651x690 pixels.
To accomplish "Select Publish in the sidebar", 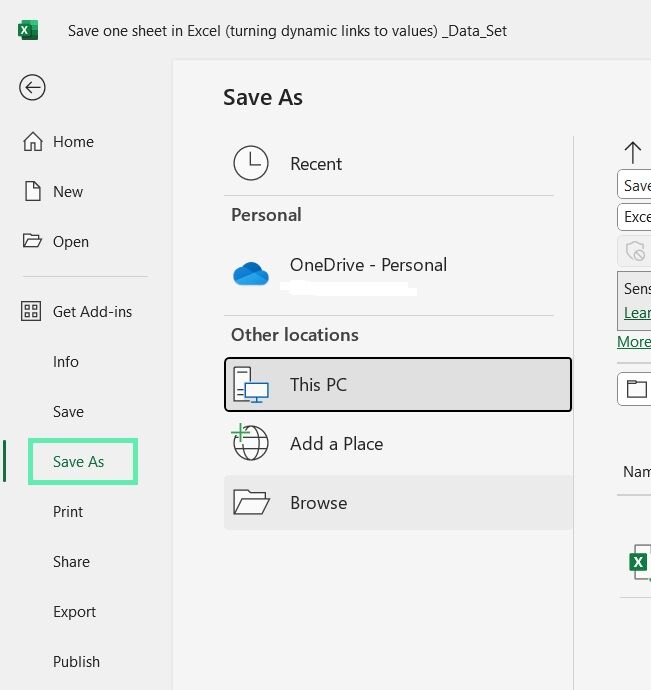I will (76, 662).
